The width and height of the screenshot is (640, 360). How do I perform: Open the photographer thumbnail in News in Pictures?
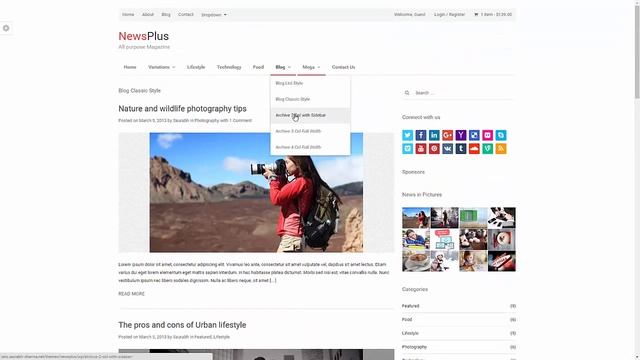coord(416,218)
